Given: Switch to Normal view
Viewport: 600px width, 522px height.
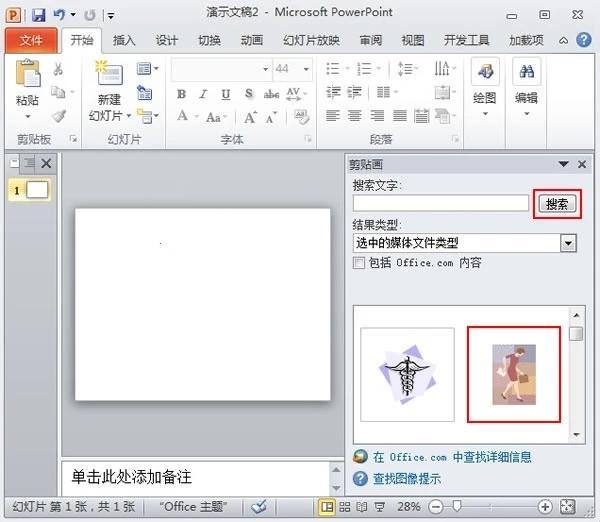Looking at the screenshot, I should [327, 507].
